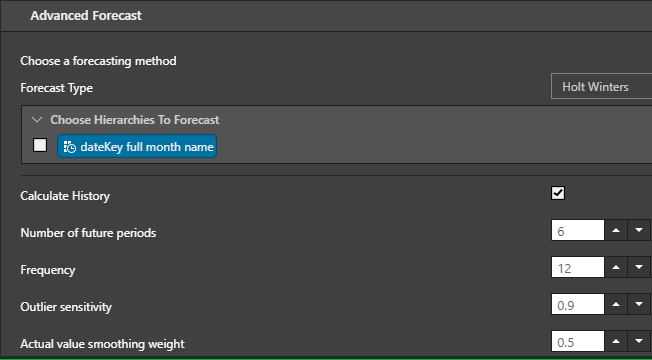Uncheck the Calculate History checkbox
This screenshot has width=652, height=360.
point(558,193)
